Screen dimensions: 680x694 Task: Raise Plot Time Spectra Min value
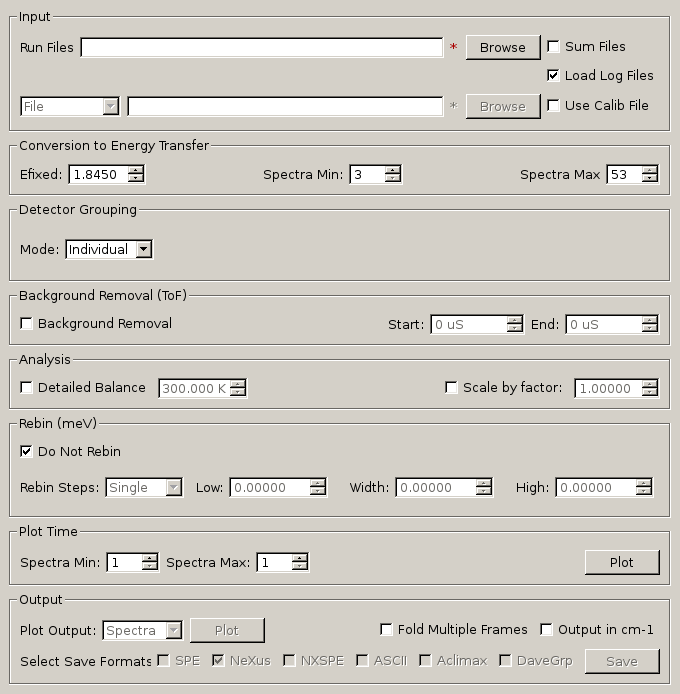pyautogui.click(x=150, y=558)
